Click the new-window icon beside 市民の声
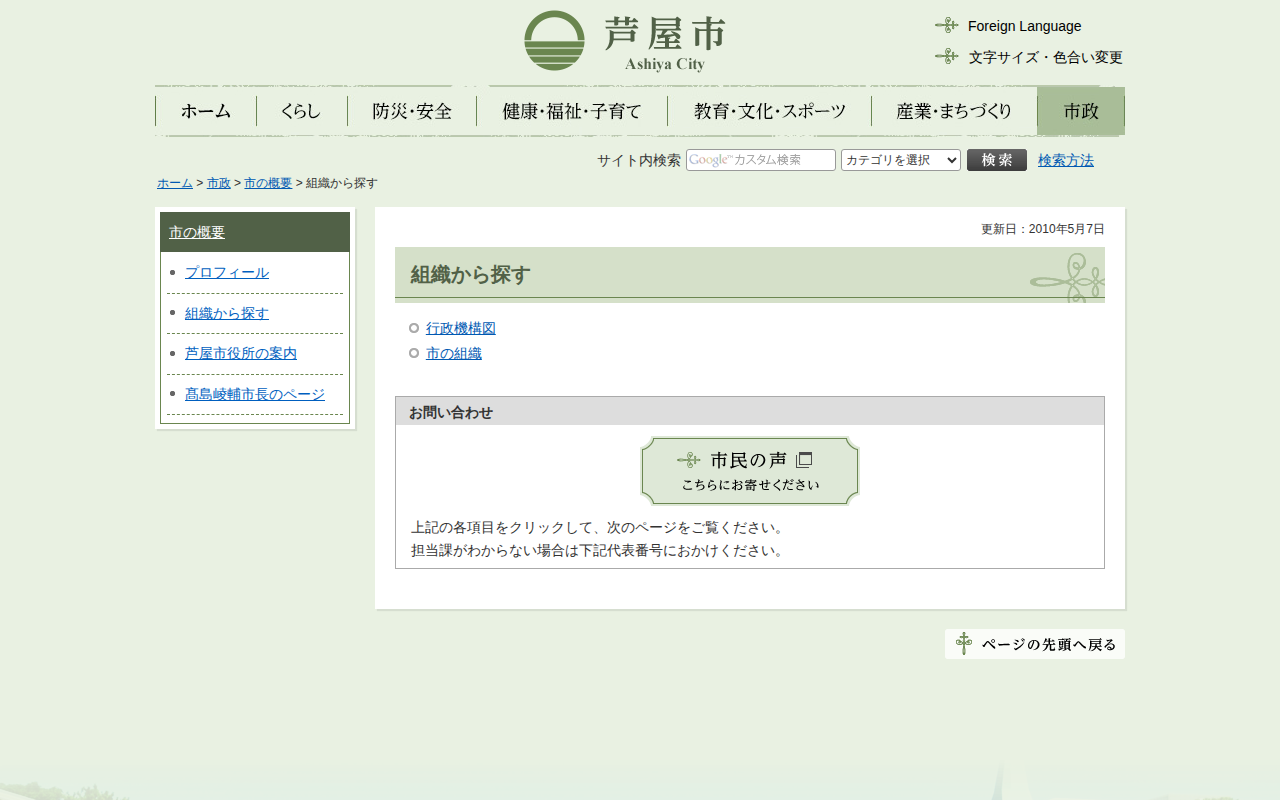1280x800 pixels. [x=804, y=460]
